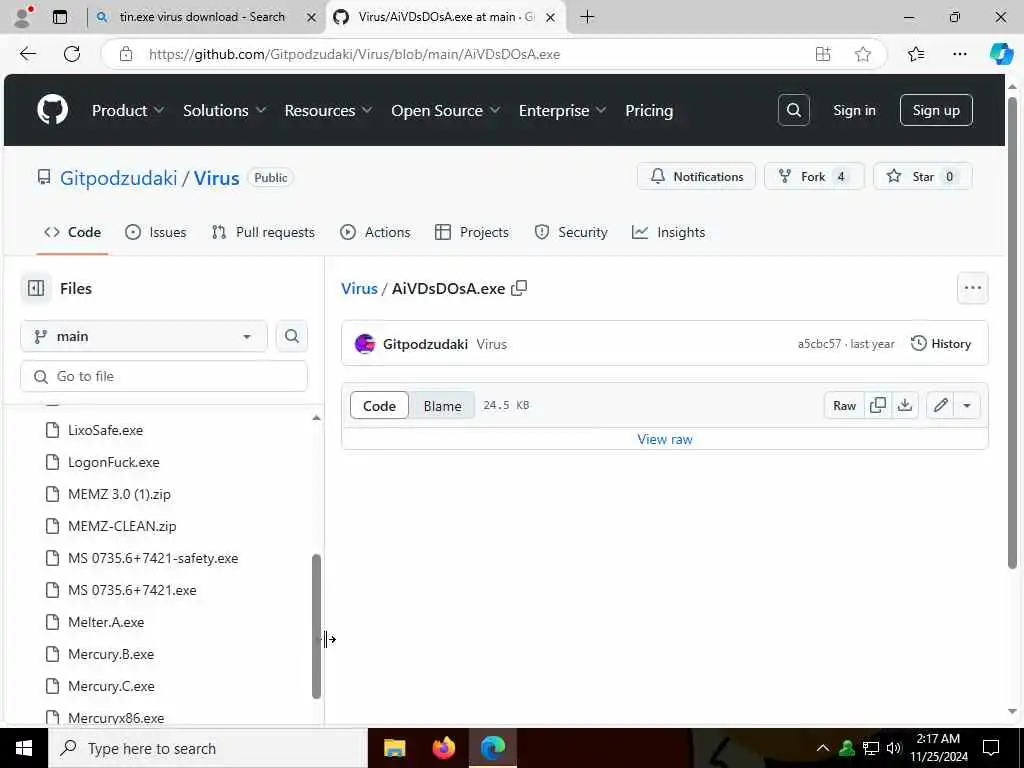Open Edge tab actions menu icon

(60, 17)
